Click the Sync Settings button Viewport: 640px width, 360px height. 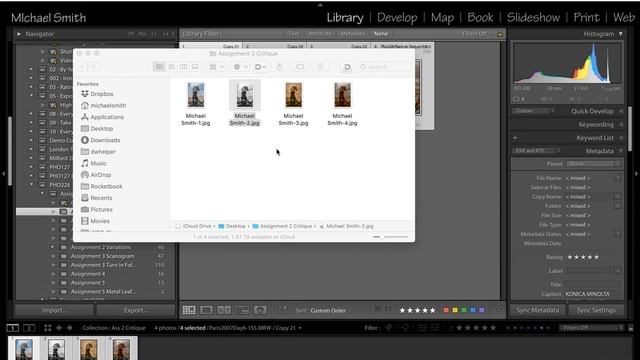596,310
